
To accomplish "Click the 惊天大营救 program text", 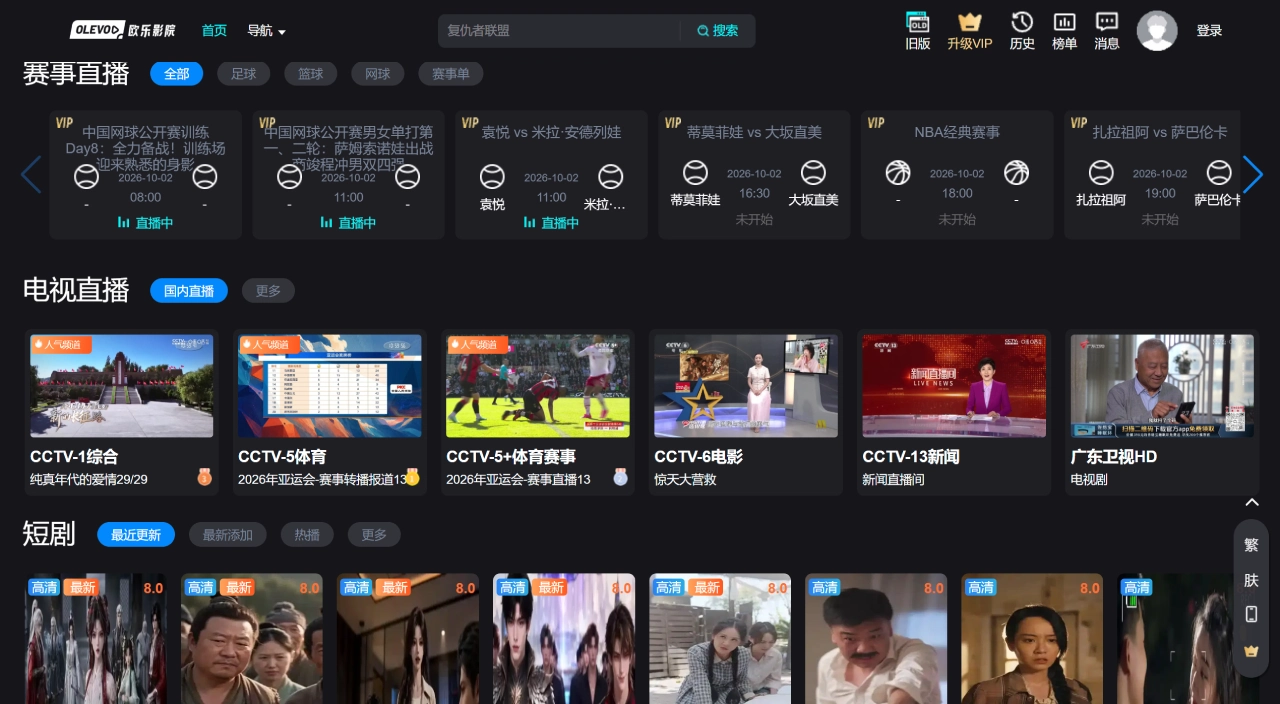I will pos(685,480).
